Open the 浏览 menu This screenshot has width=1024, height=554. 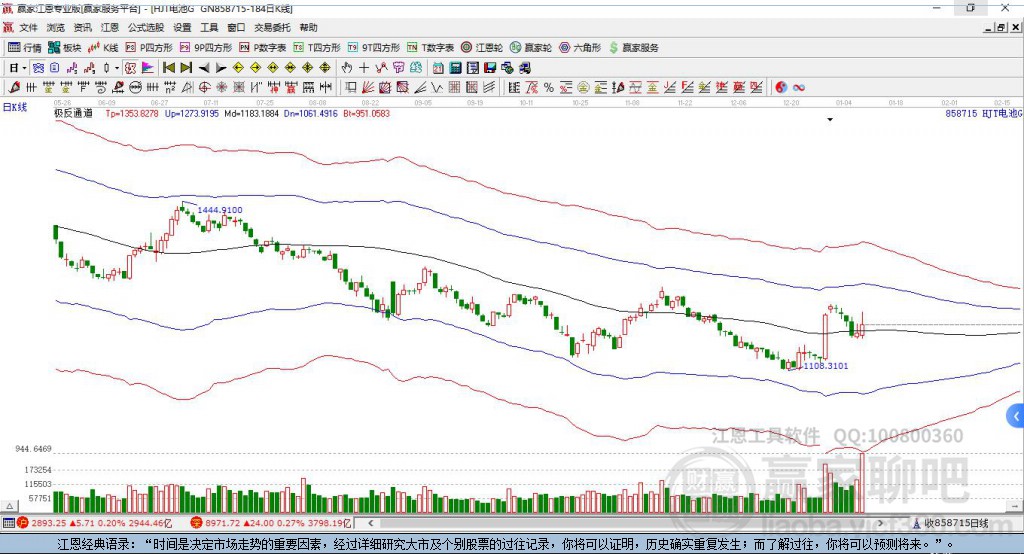point(56,27)
